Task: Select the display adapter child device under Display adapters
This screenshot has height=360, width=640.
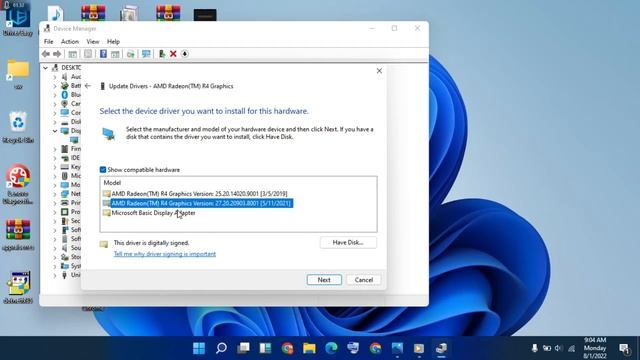Action: pyautogui.click(x=74, y=140)
